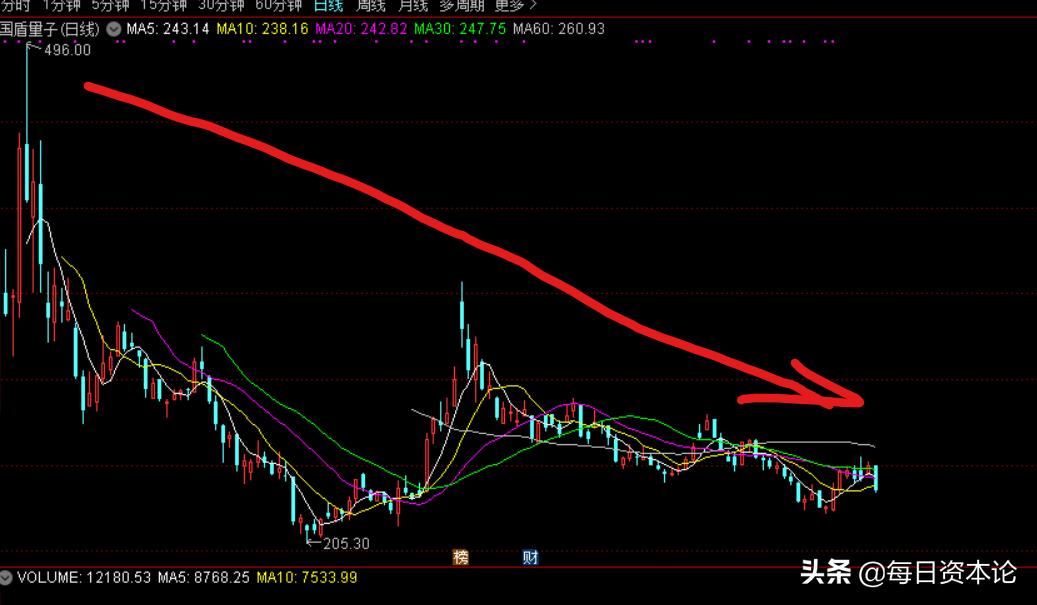Click the MA20: 242.82 indicator label
The image size is (1037, 605).
tap(361, 29)
